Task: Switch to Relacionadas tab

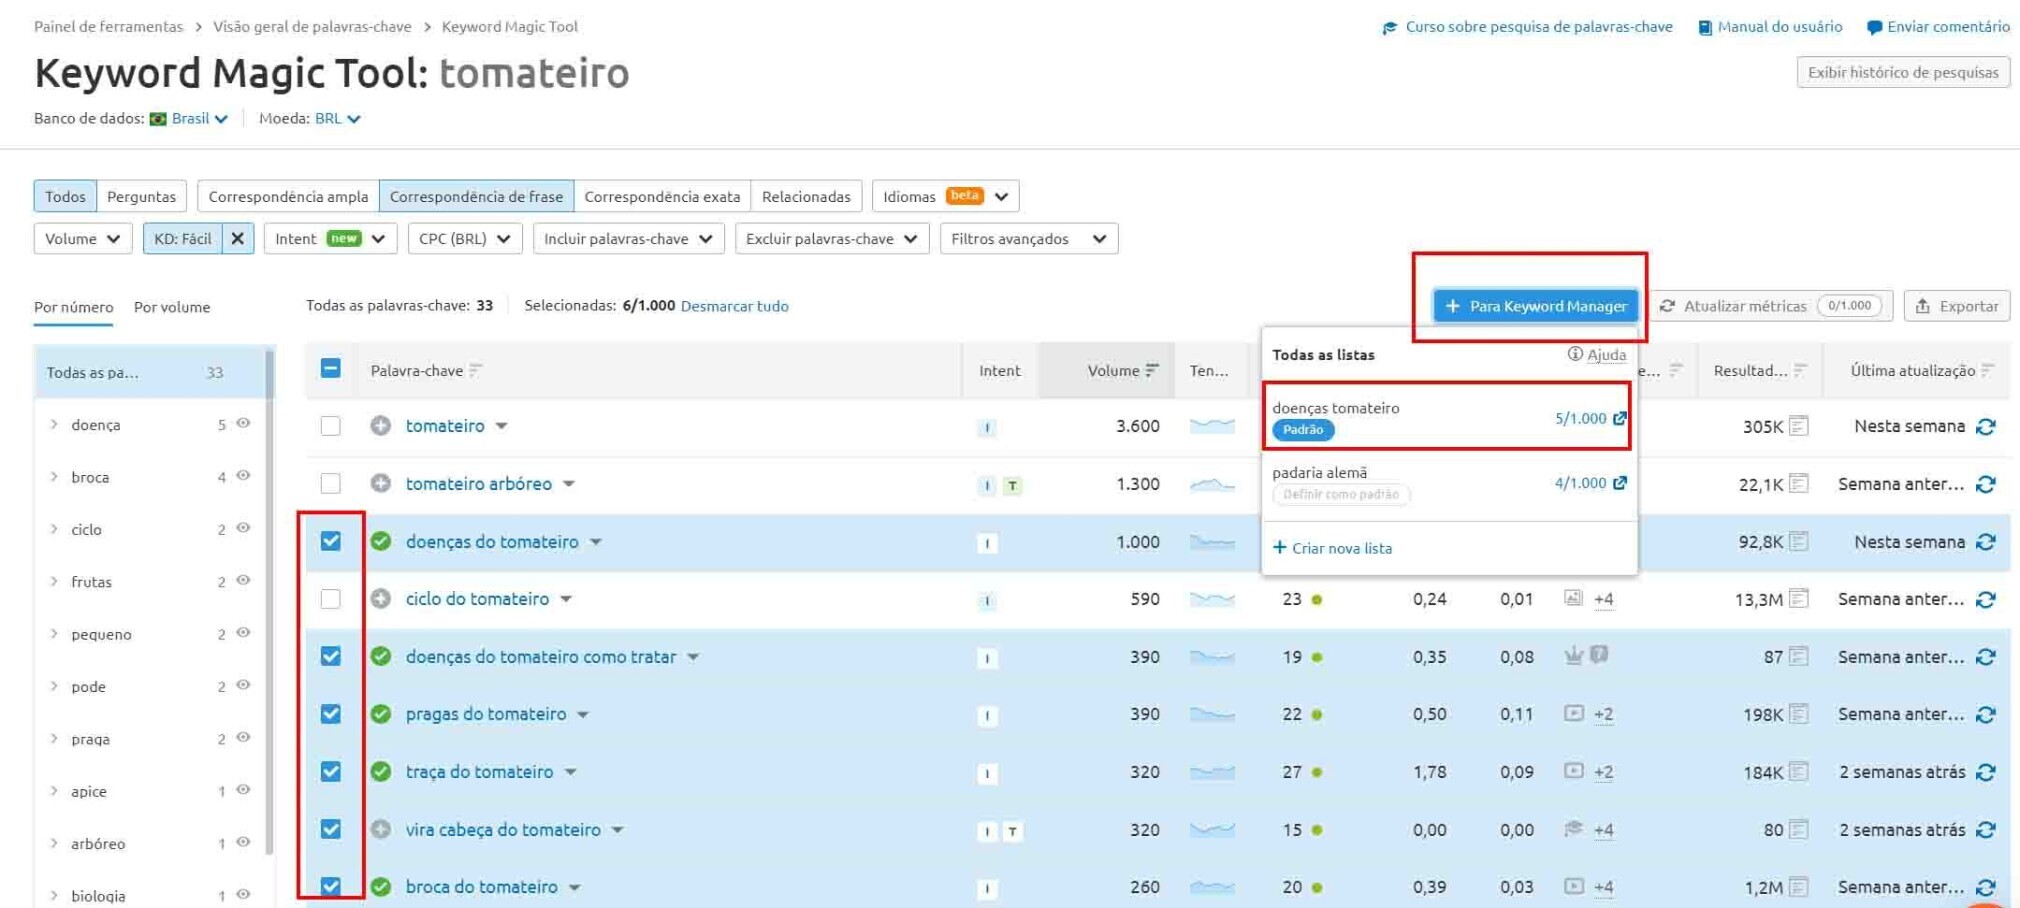Action: [806, 197]
